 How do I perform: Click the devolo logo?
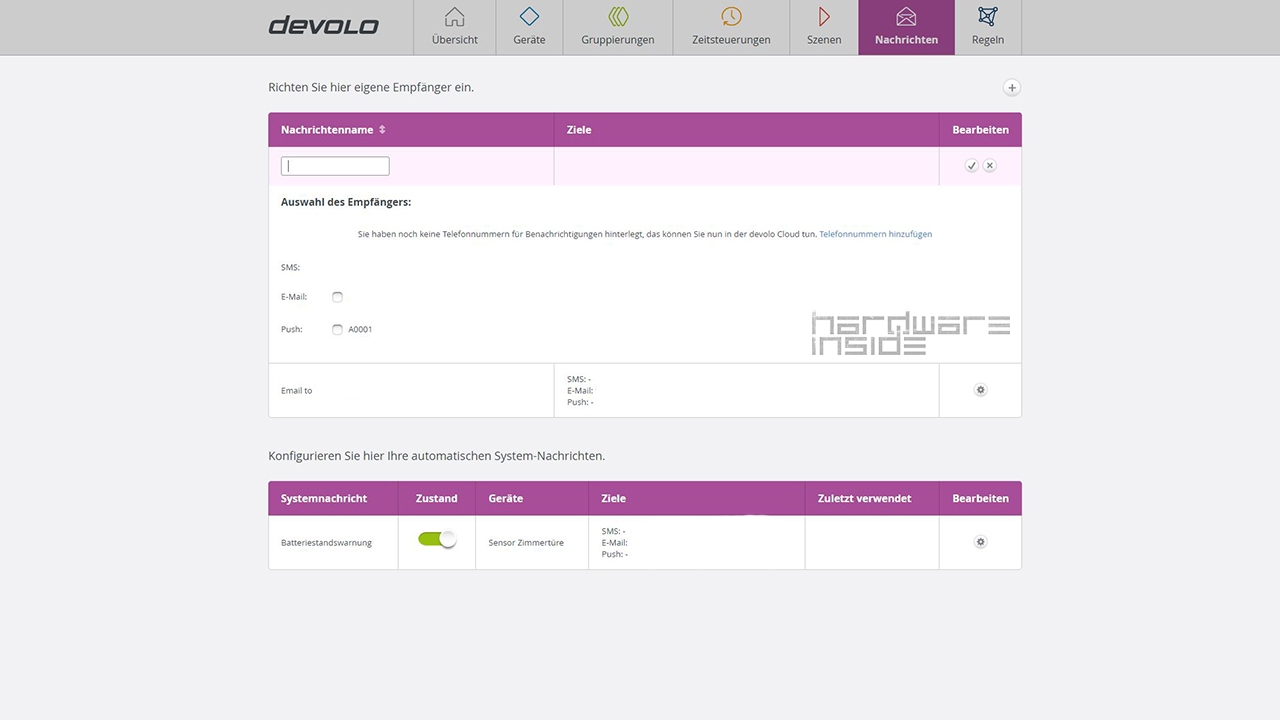(x=323, y=25)
